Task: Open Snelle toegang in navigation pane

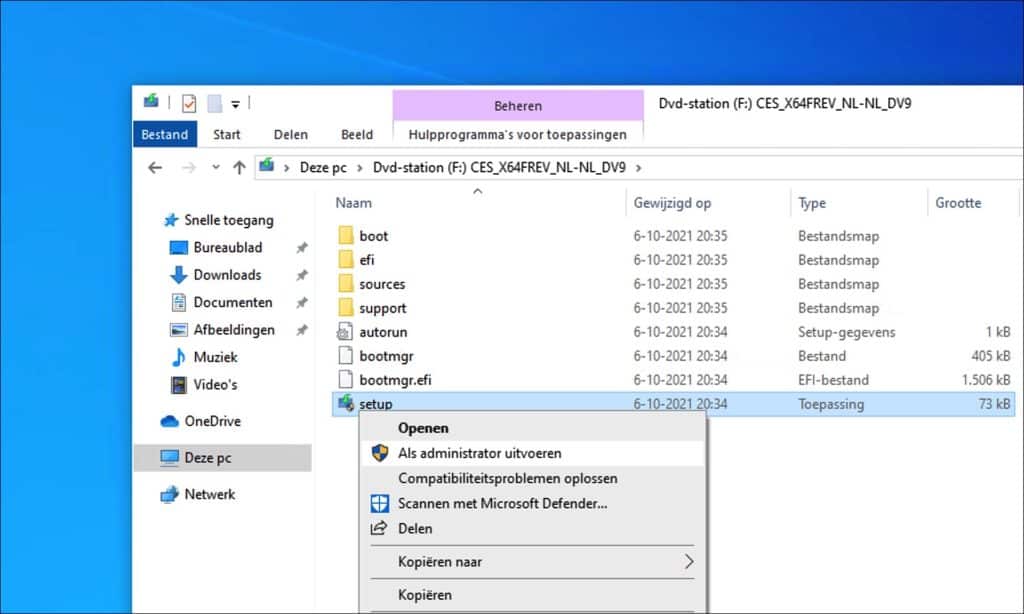Action: 229,220
